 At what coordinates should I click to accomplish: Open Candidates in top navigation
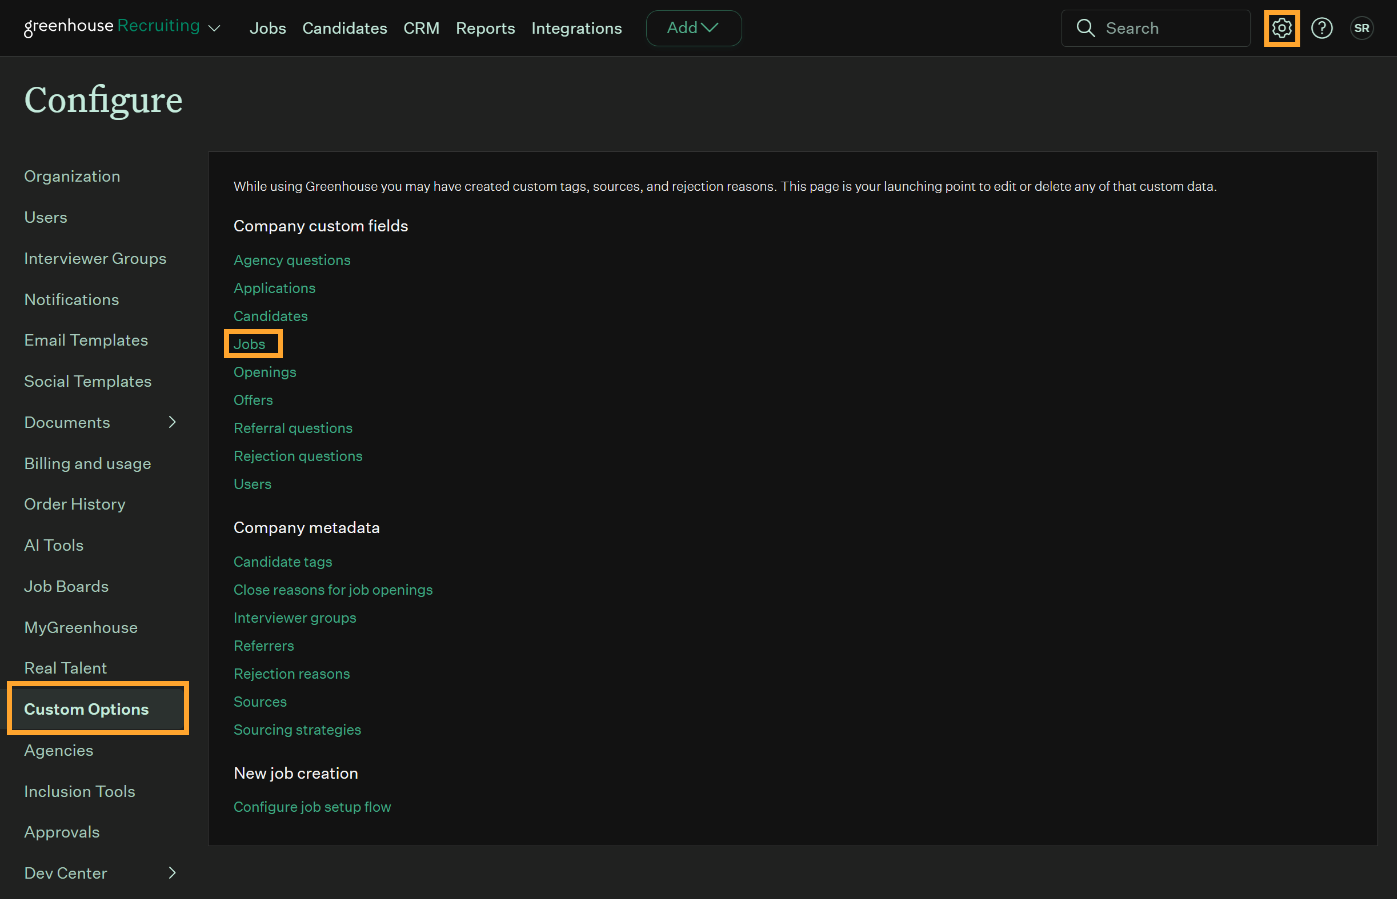[x=345, y=28]
